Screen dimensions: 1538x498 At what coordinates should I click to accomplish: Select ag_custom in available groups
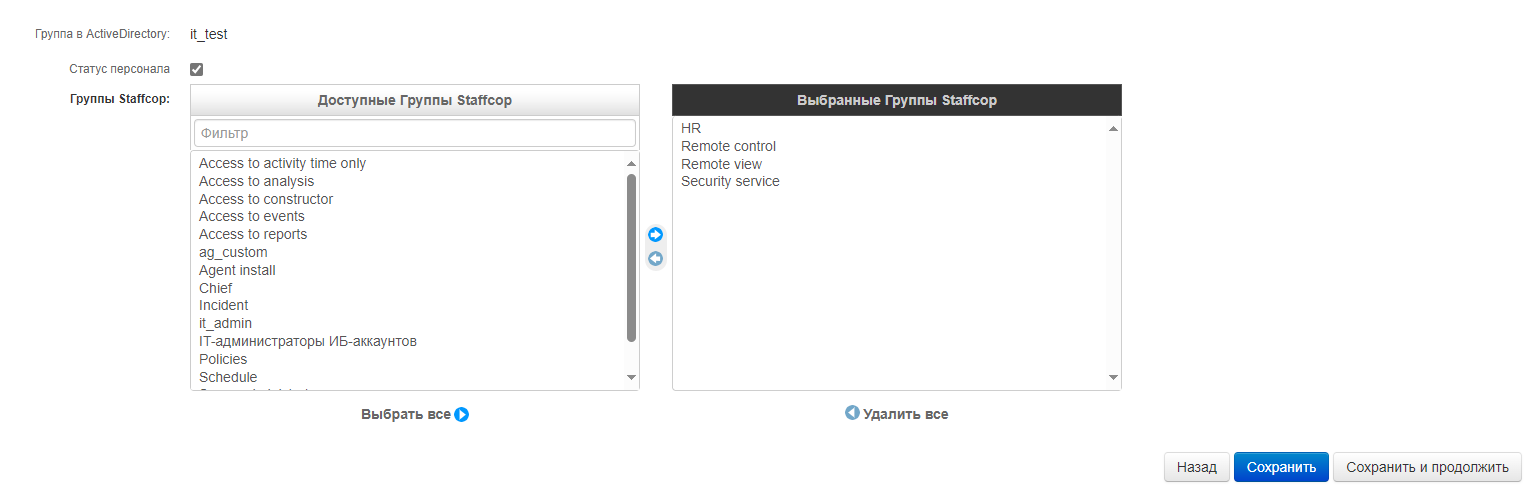408,252
